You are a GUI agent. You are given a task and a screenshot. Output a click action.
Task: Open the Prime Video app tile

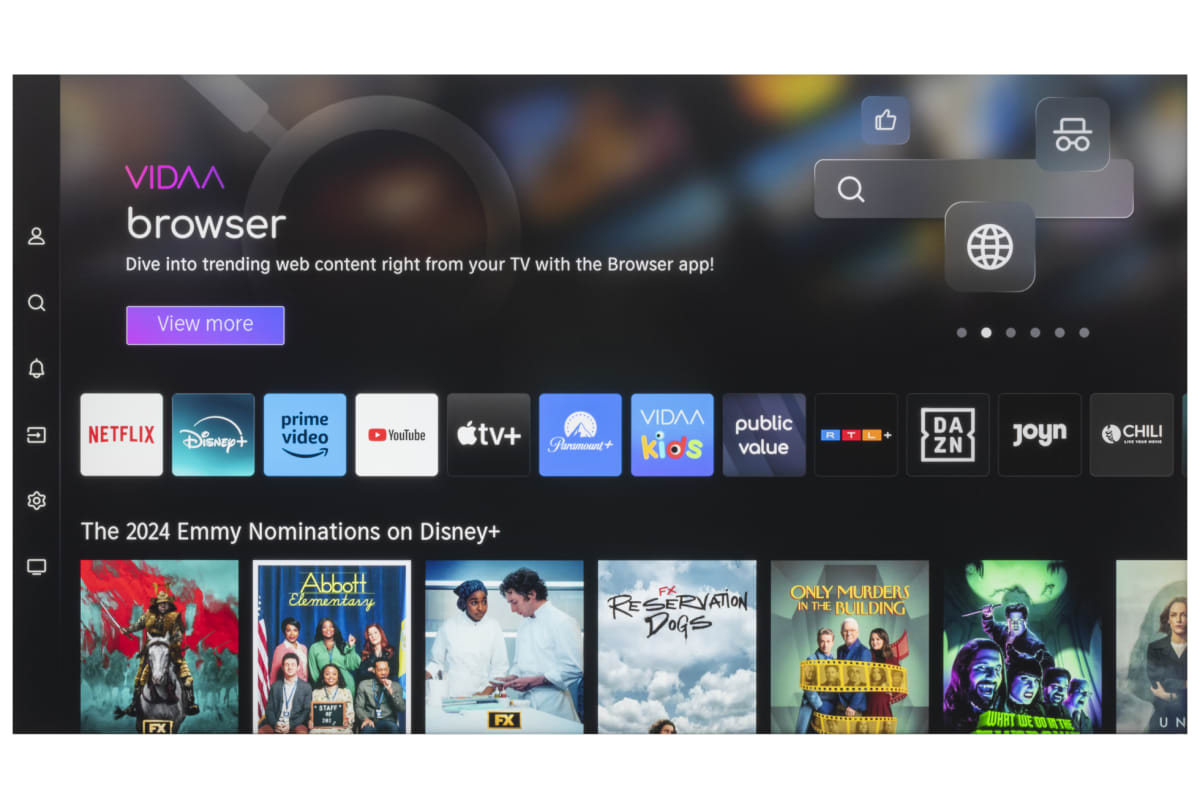[305, 434]
